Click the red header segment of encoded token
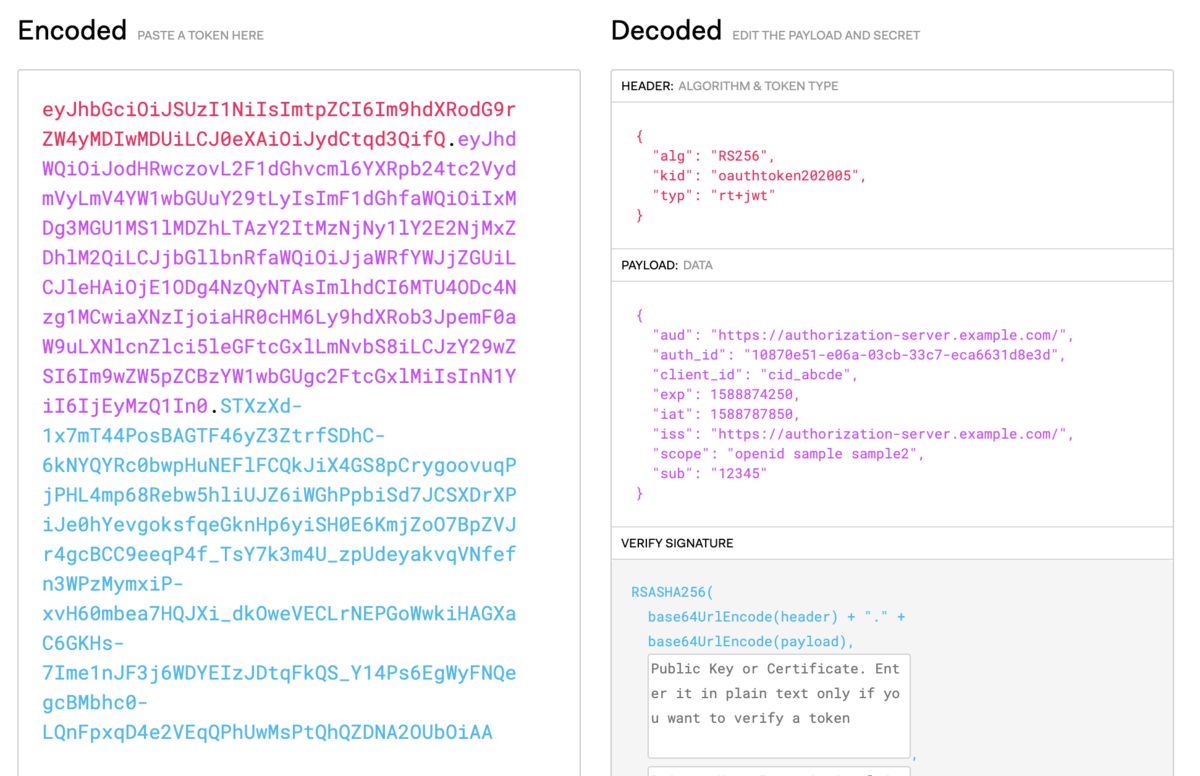Image resolution: width=1200 pixels, height=776 pixels. pyautogui.click(x=279, y=123)
